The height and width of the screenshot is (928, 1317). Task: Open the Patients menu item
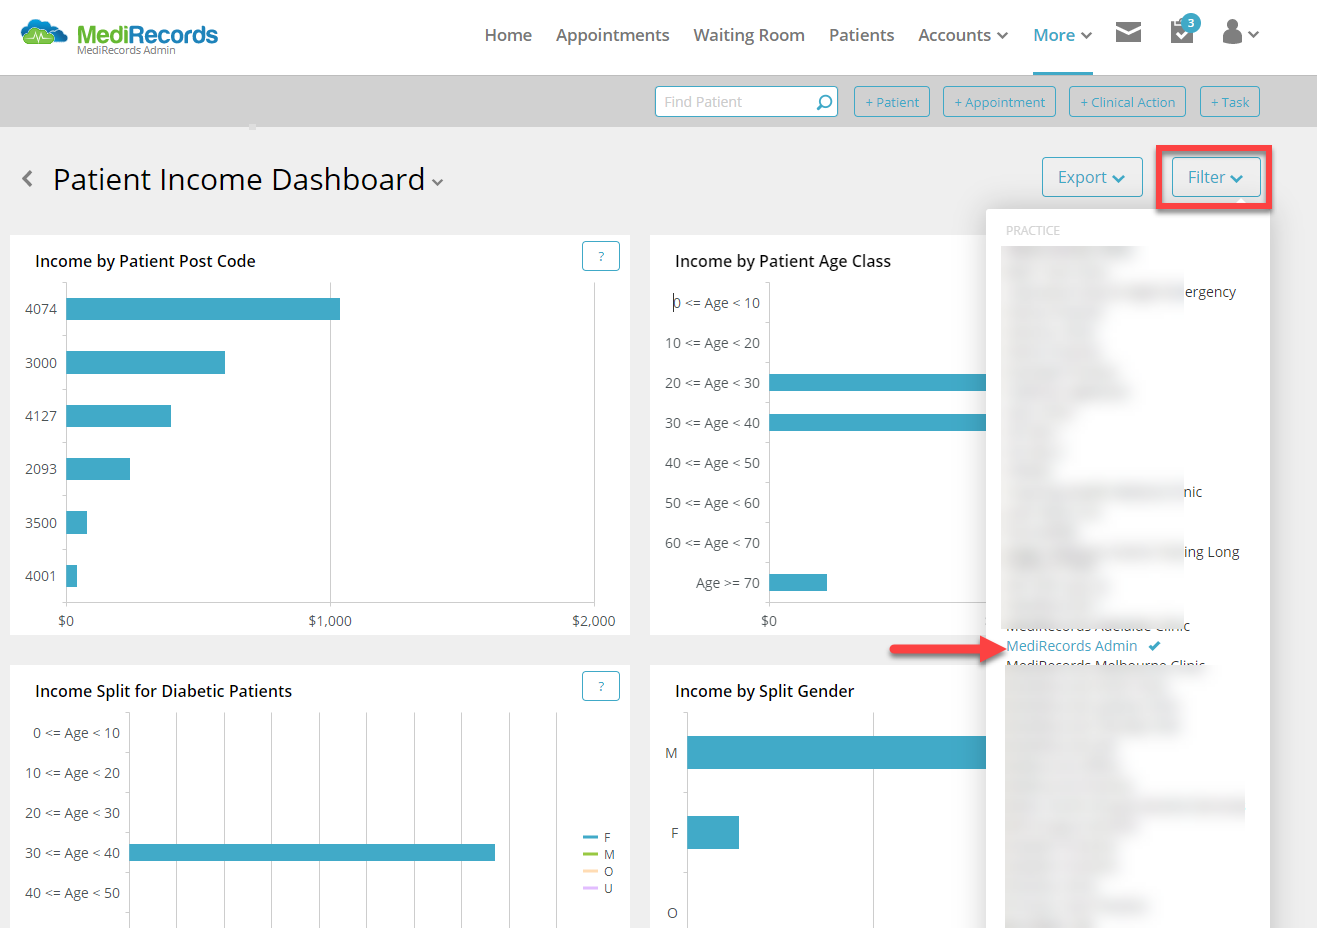click(x=862, y=35)
